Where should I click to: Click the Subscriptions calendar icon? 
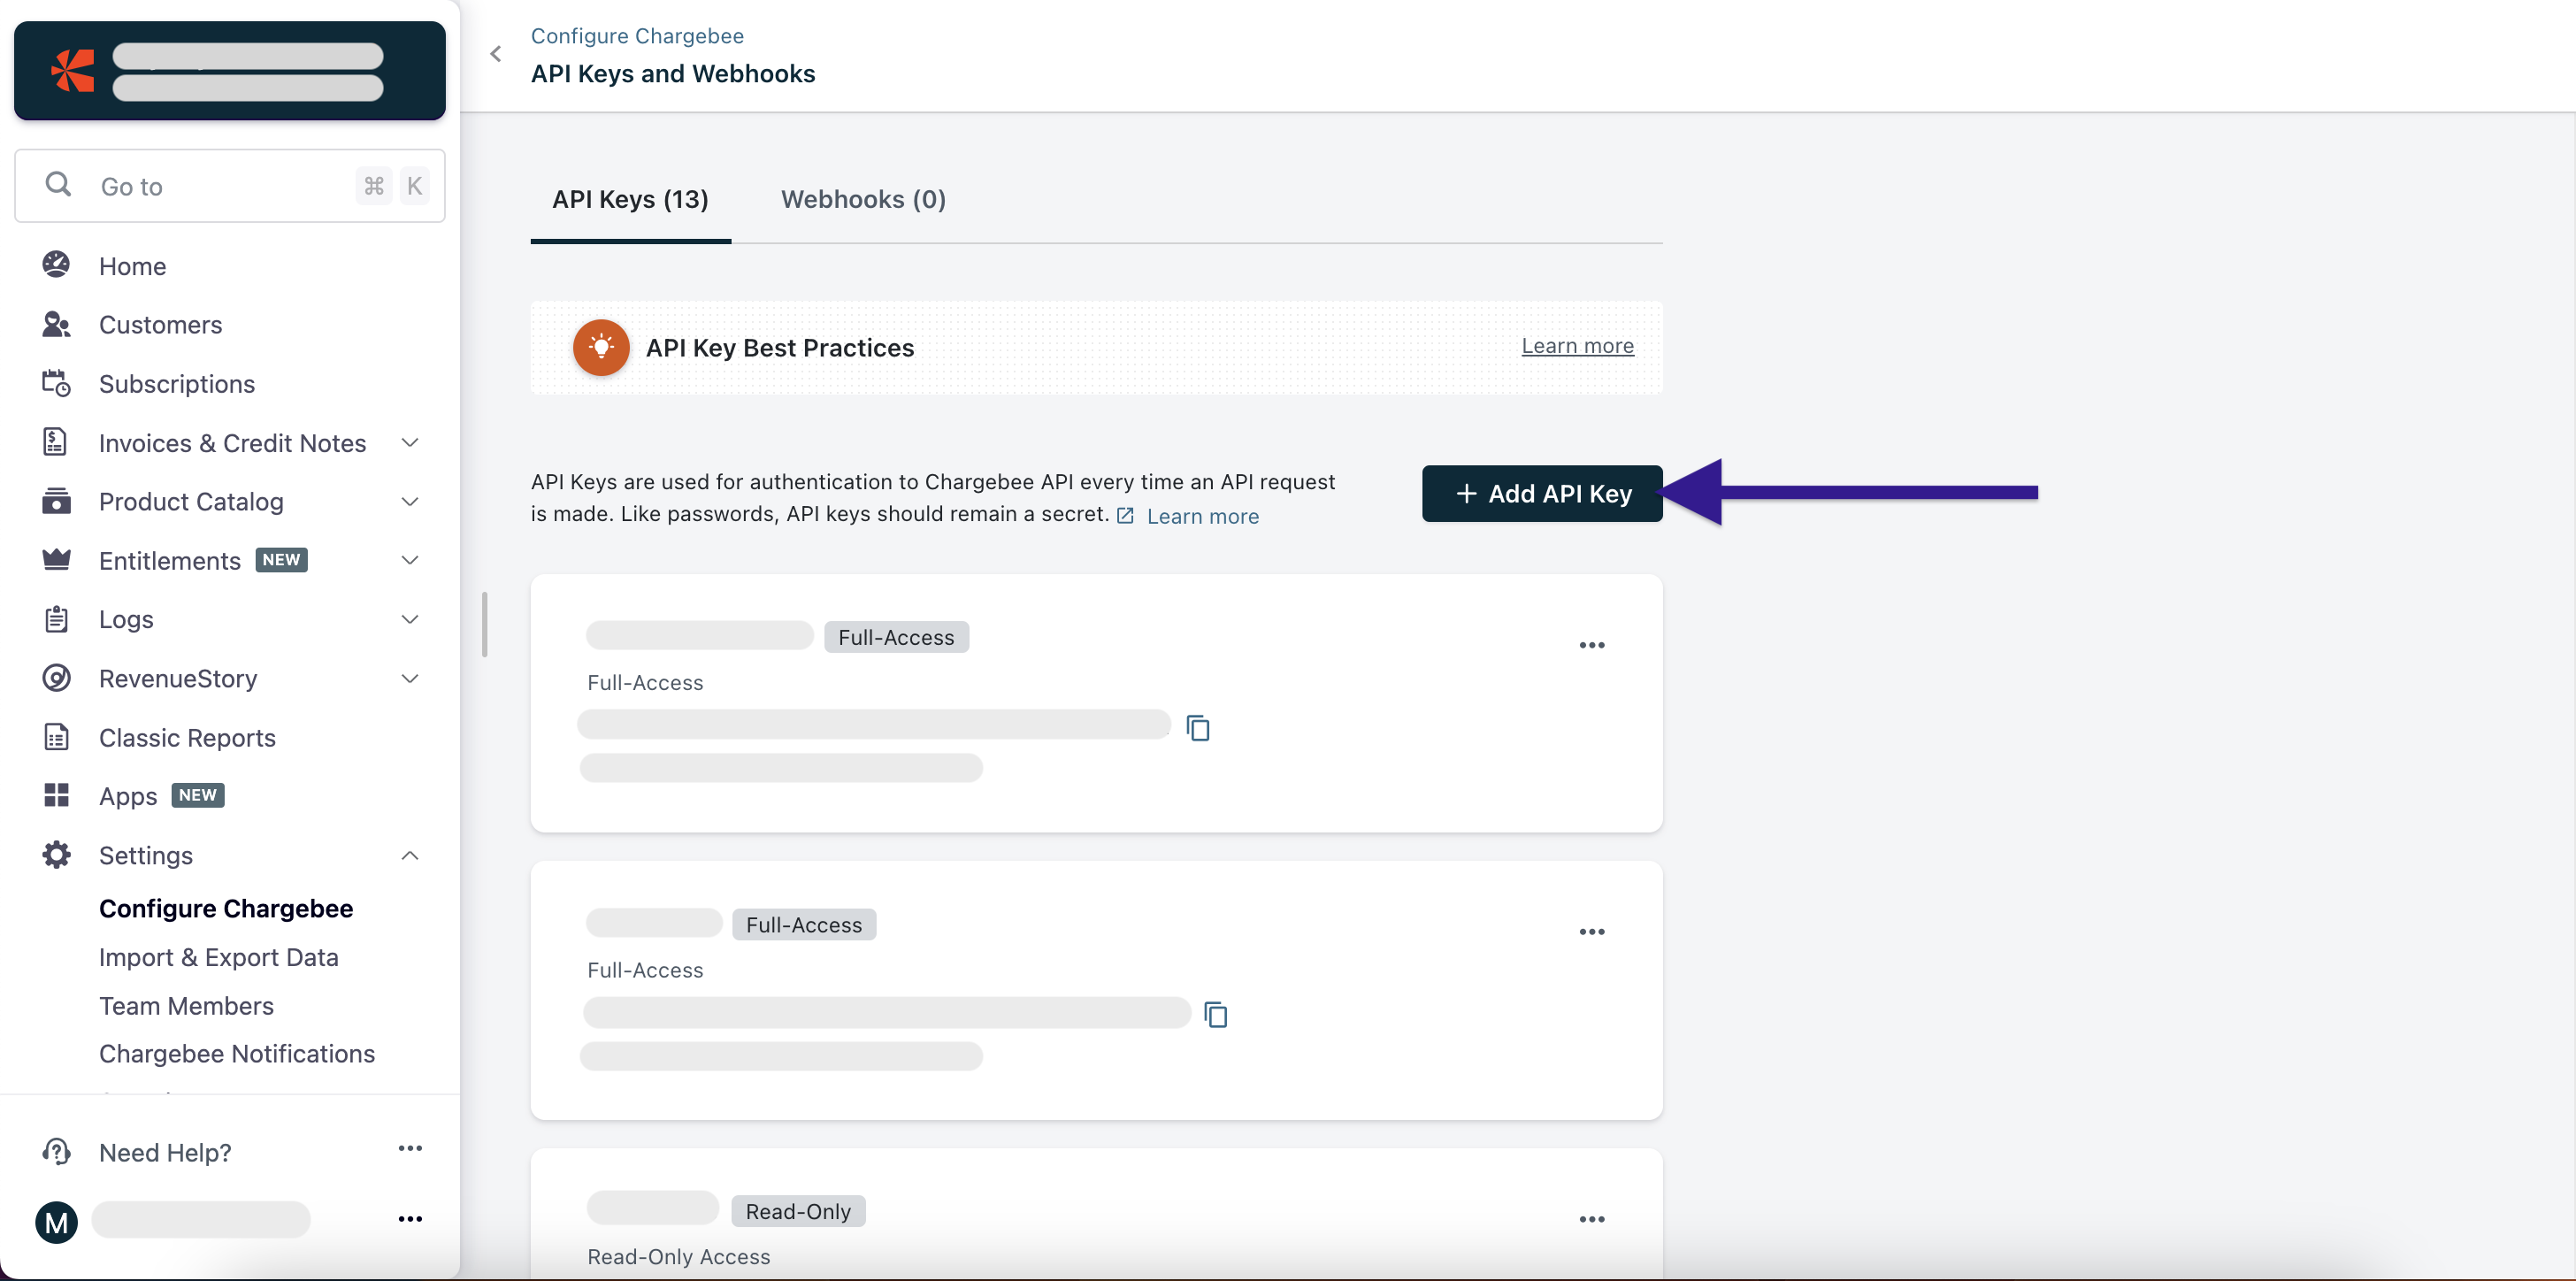click(x=56, y=383)
